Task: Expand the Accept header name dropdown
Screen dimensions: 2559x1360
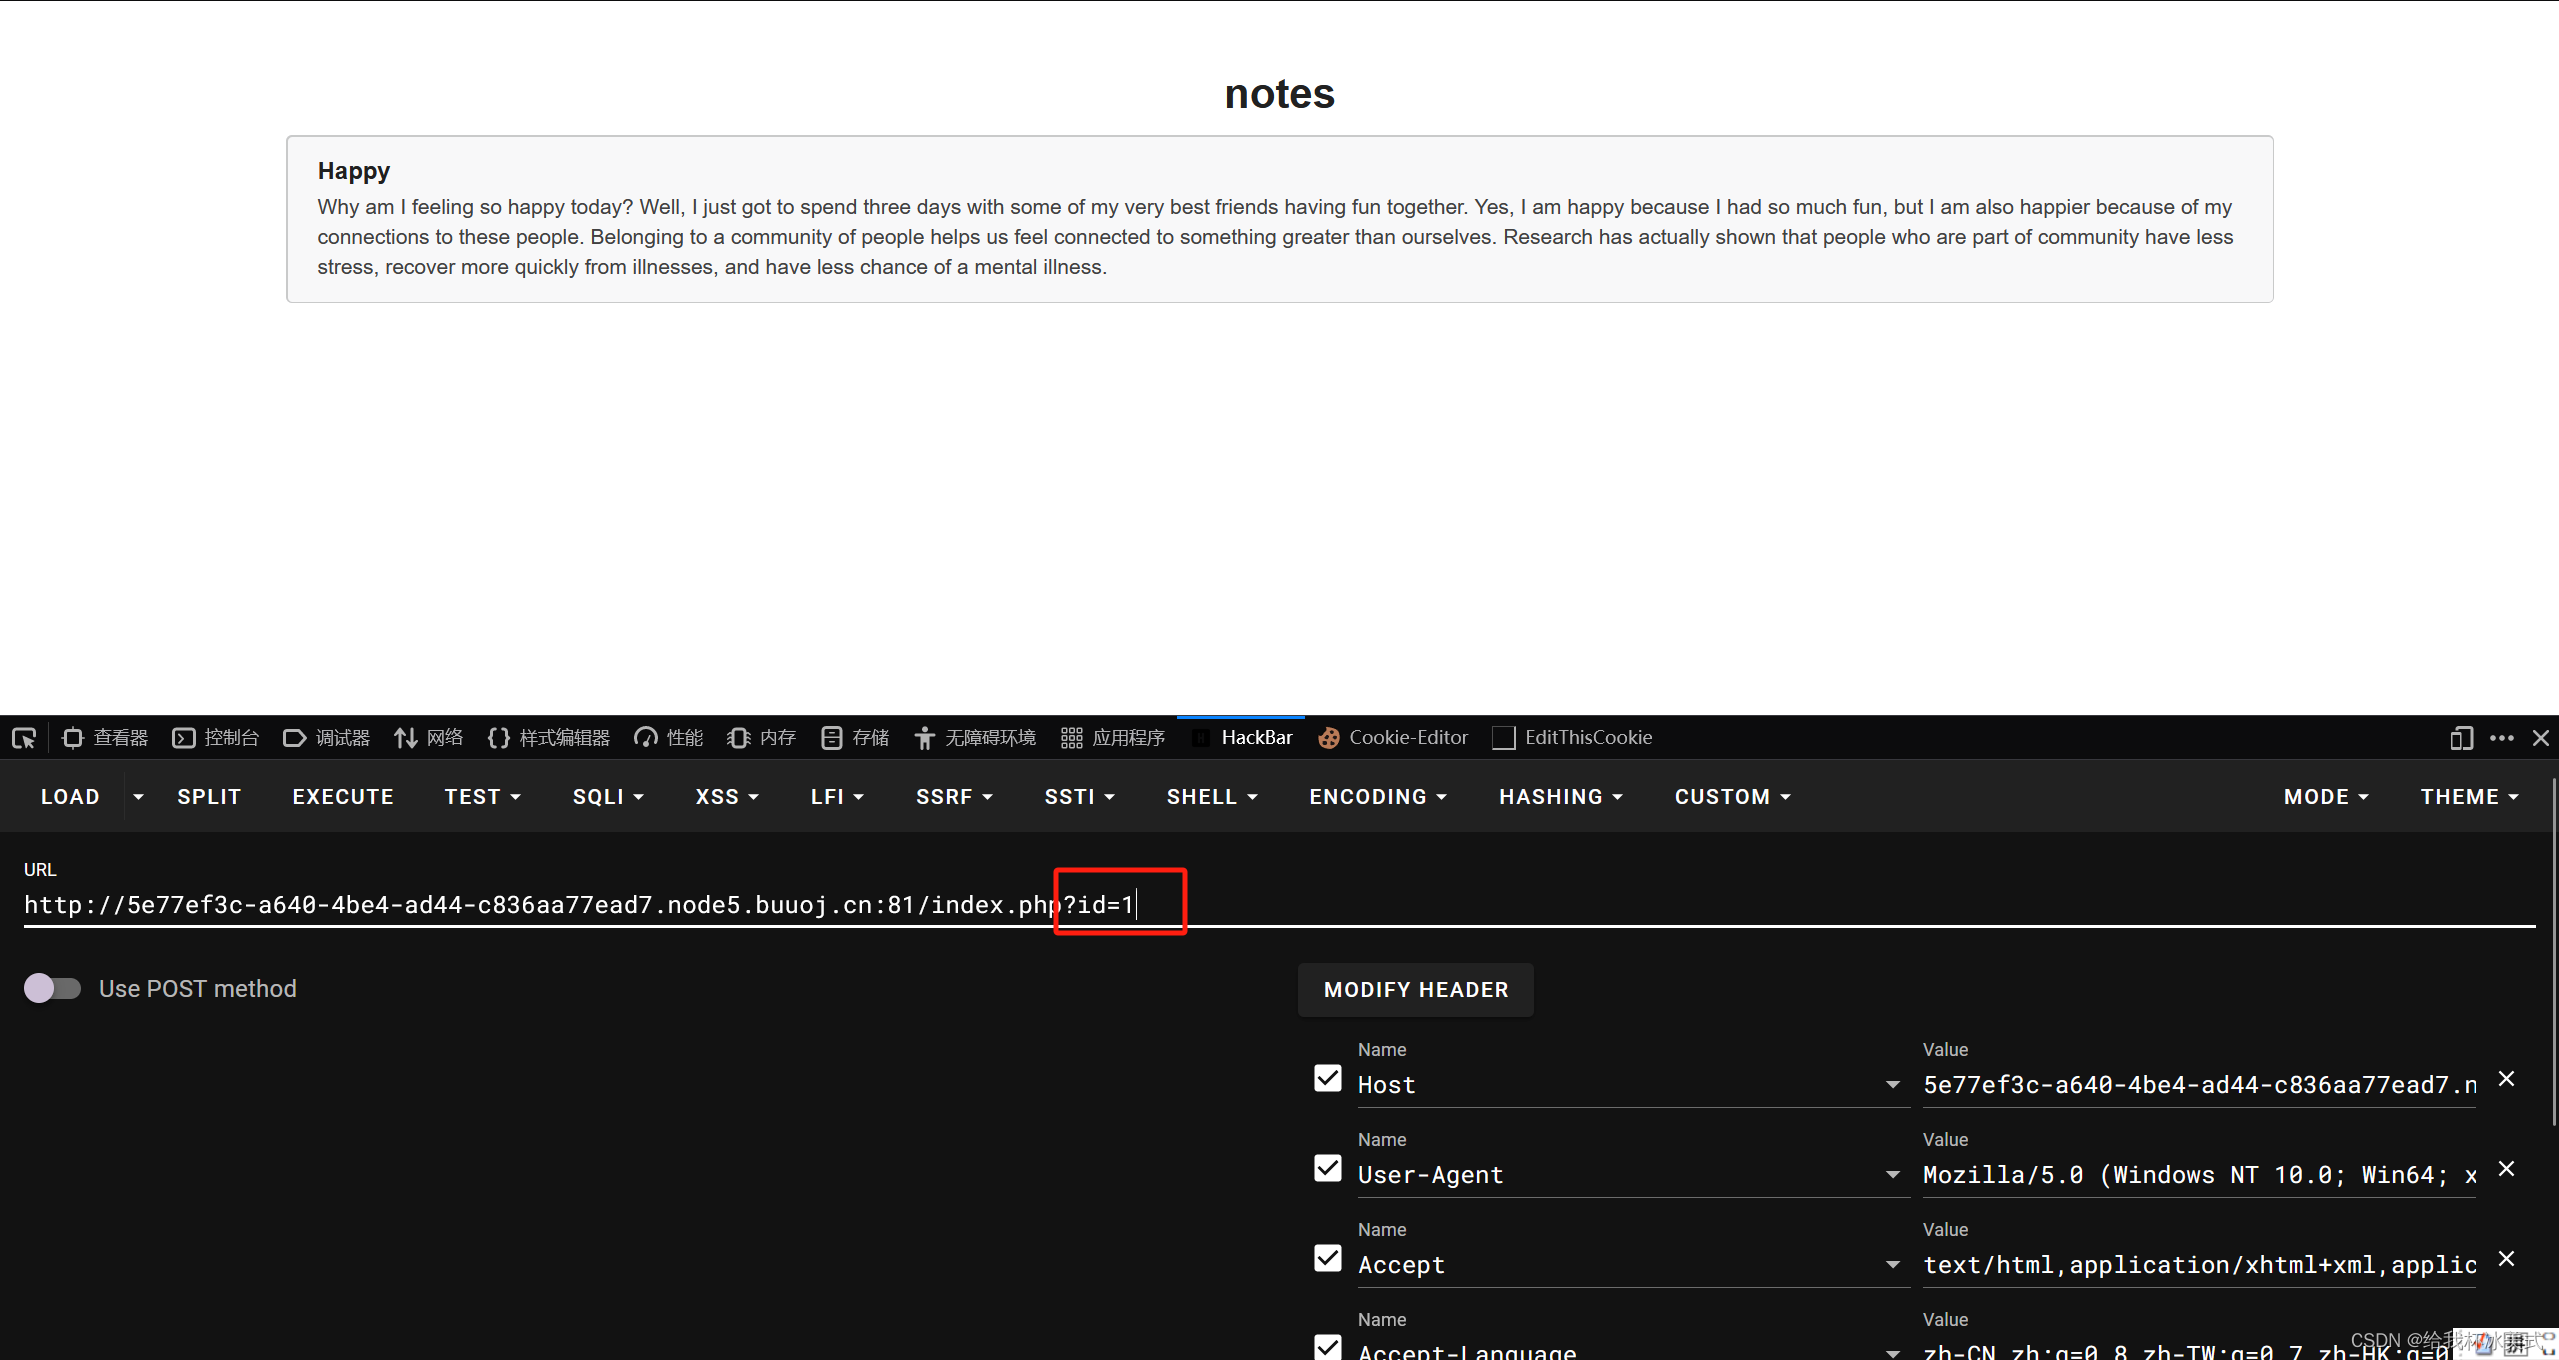Action: point(1892,1265)
